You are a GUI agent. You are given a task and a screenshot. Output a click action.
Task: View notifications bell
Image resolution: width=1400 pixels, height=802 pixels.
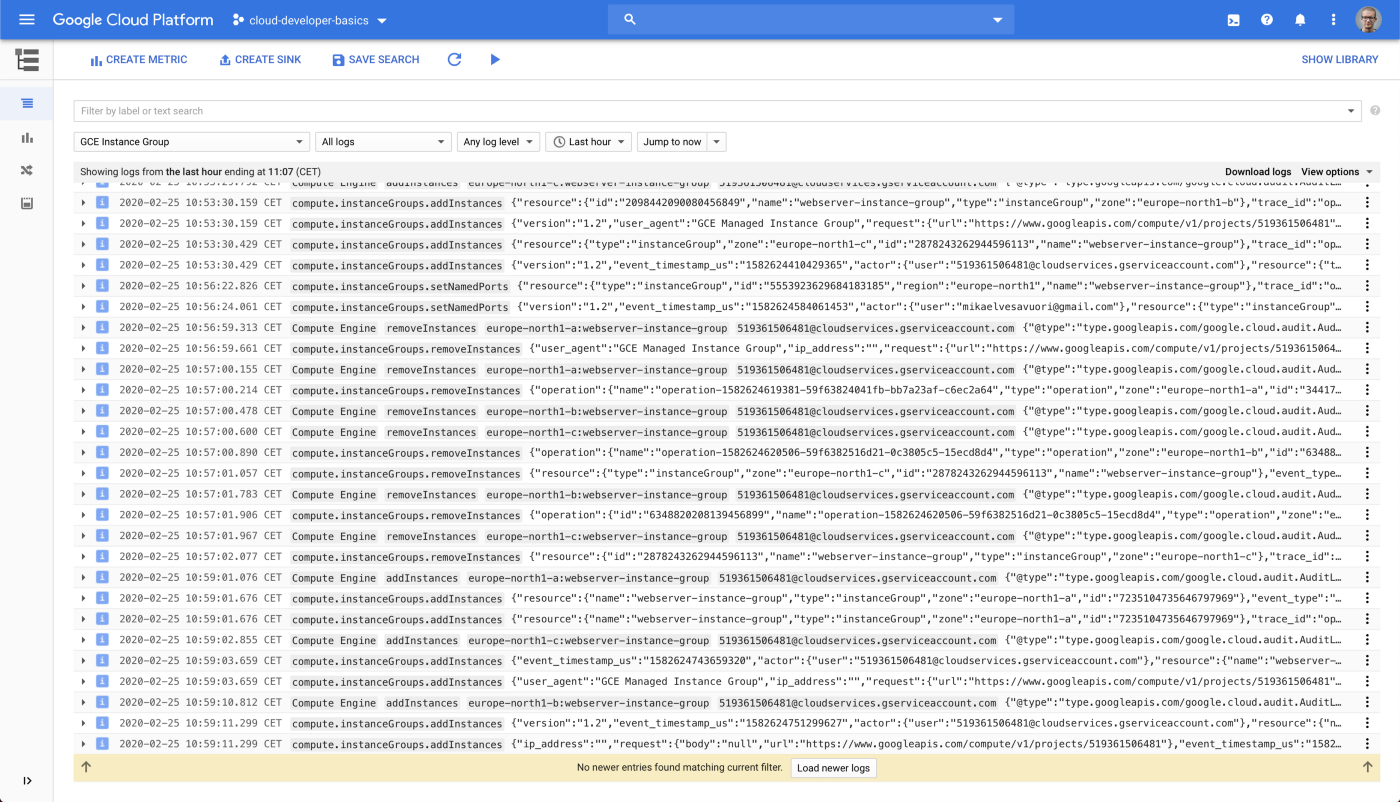[1300, 20]
